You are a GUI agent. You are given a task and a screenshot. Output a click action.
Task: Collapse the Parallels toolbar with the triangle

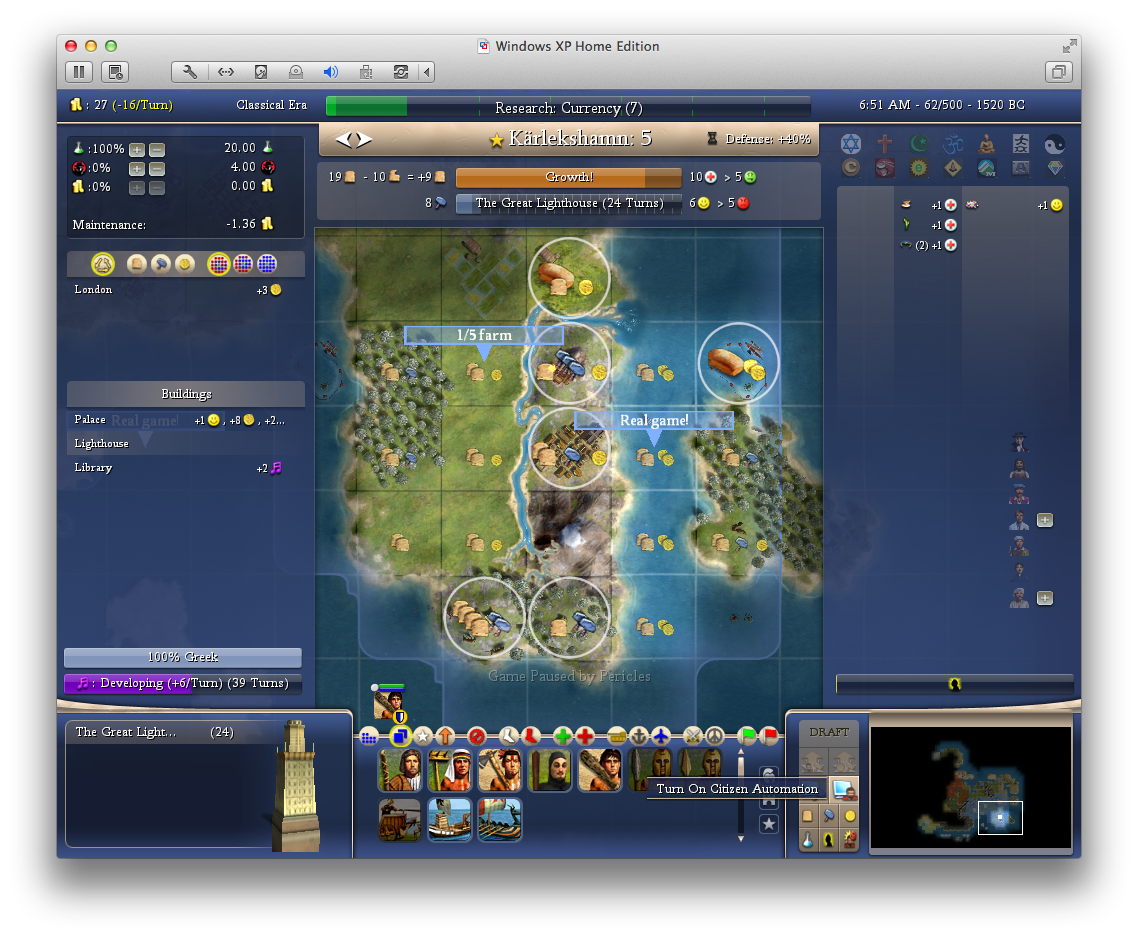click(x=427, y=72)
